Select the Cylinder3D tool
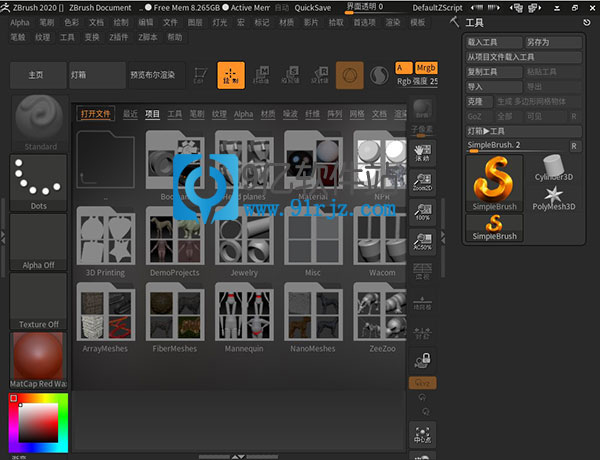 click(553, 168)
